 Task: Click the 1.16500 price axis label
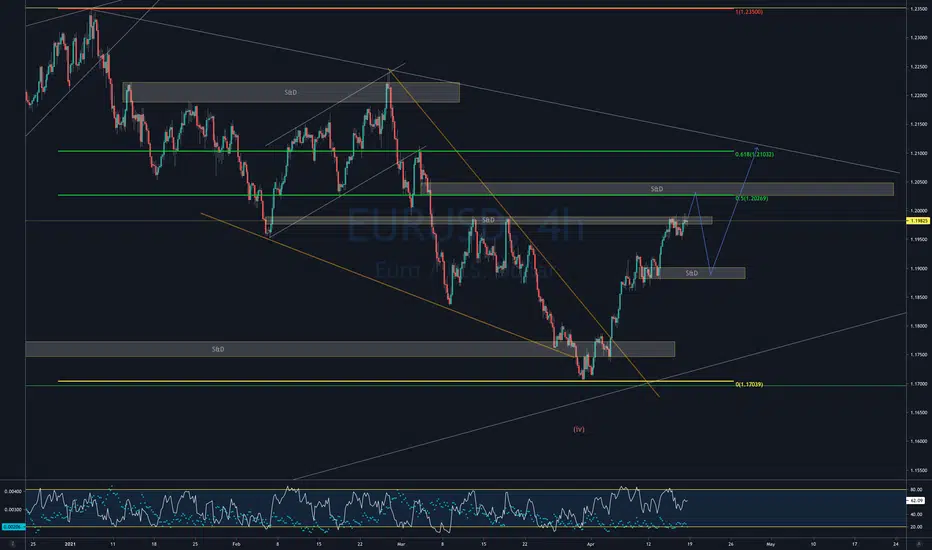click(919, 413)
